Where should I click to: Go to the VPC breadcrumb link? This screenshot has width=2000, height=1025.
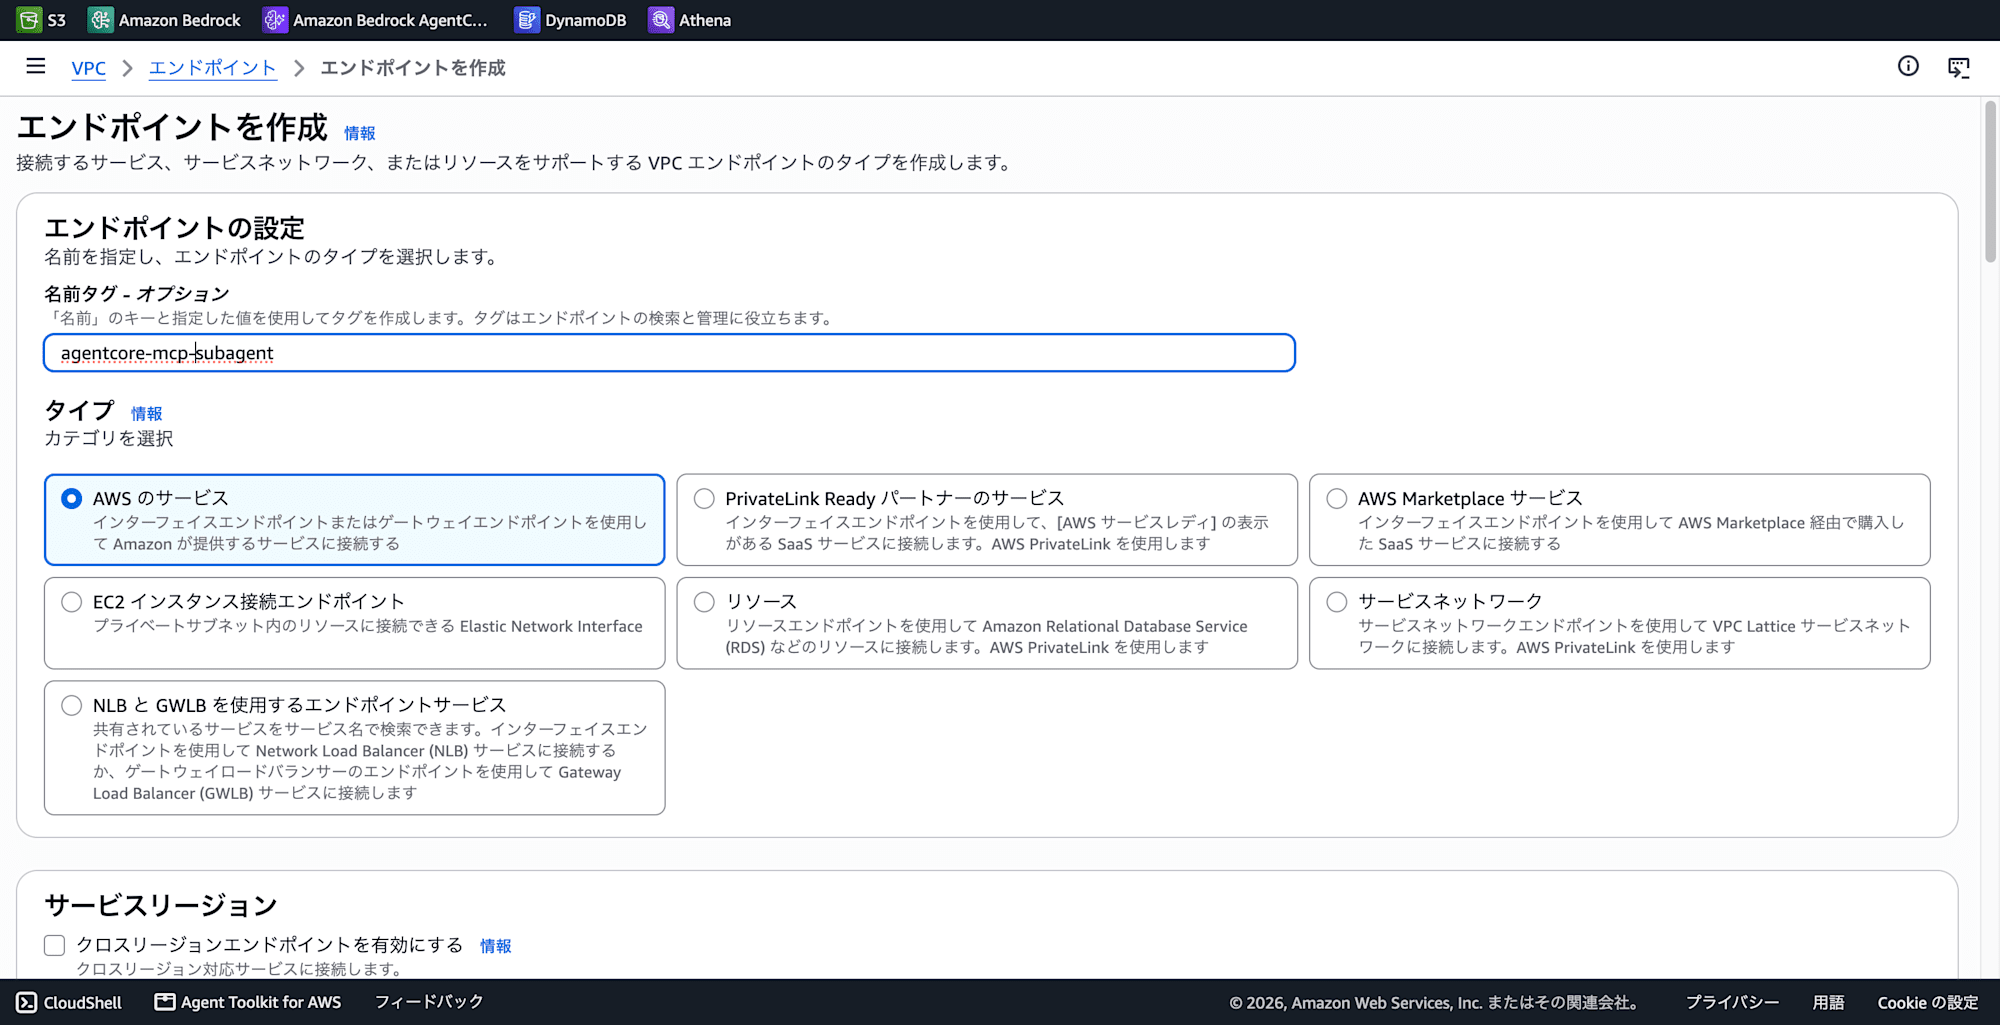click(88, 68)
